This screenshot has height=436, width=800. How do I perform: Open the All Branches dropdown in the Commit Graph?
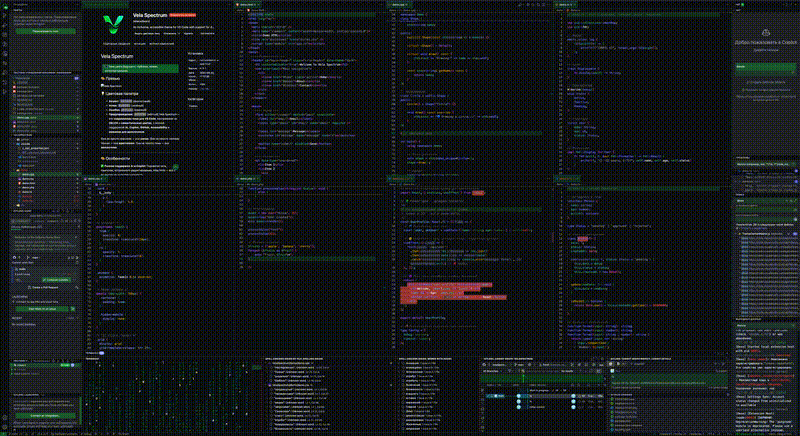[x=494, y=371]
